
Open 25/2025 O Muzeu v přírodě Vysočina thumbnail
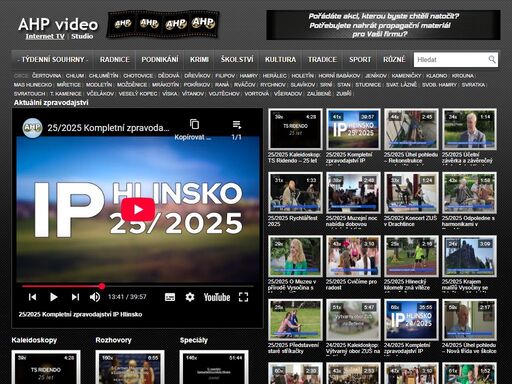(295, 256)
